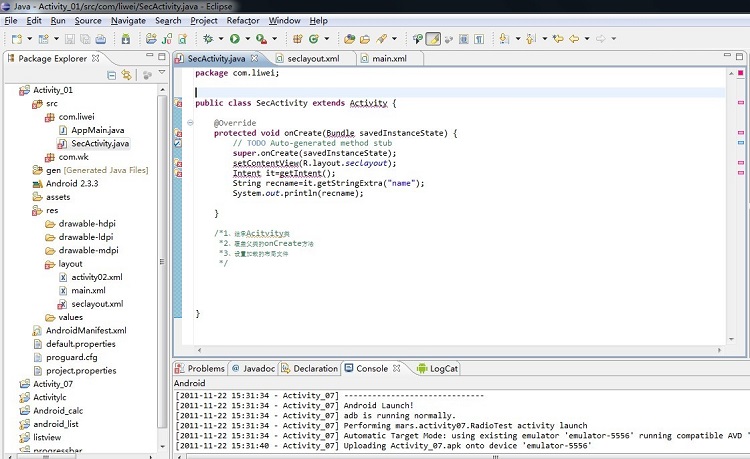This screenshot has width=750, height=459.
Task: Close the SecActivity.java editor tab
Action: [254, 59]
